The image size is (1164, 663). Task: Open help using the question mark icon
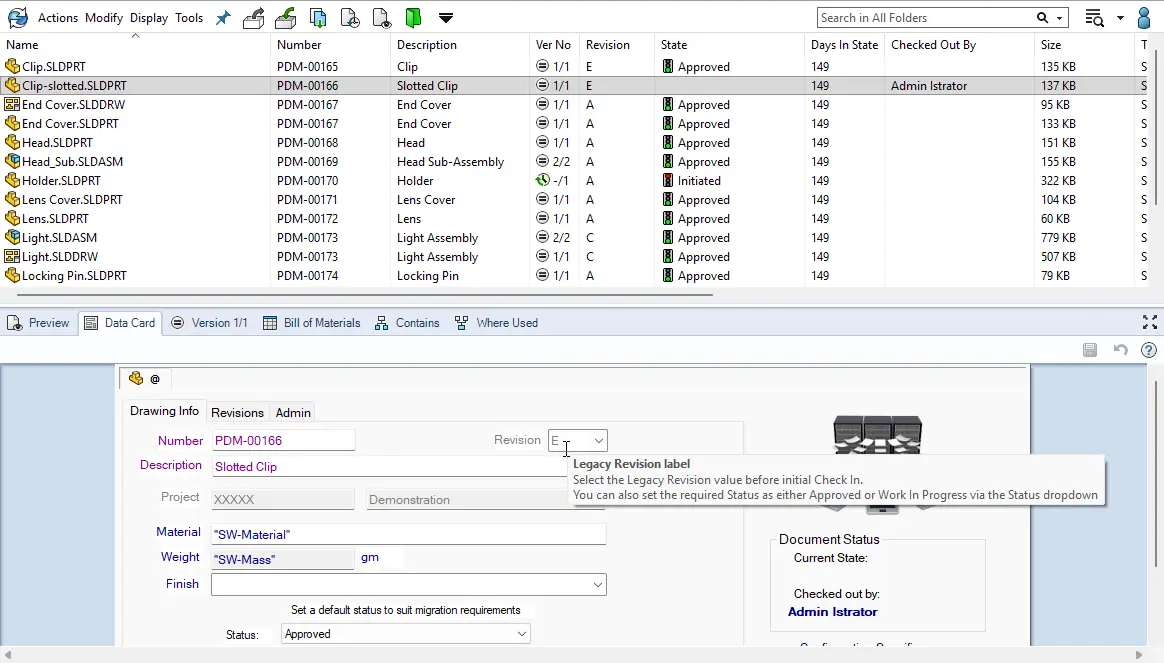[1148, 350]
